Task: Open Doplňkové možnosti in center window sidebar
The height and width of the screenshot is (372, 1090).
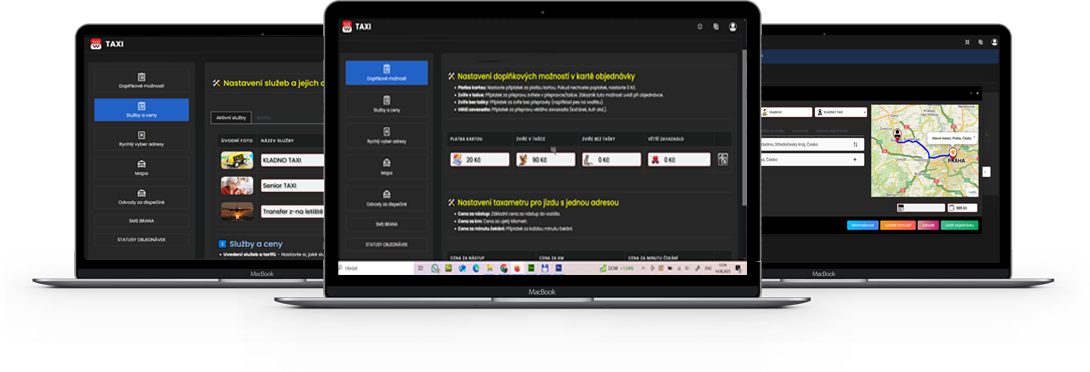Action: click(387, 73)
